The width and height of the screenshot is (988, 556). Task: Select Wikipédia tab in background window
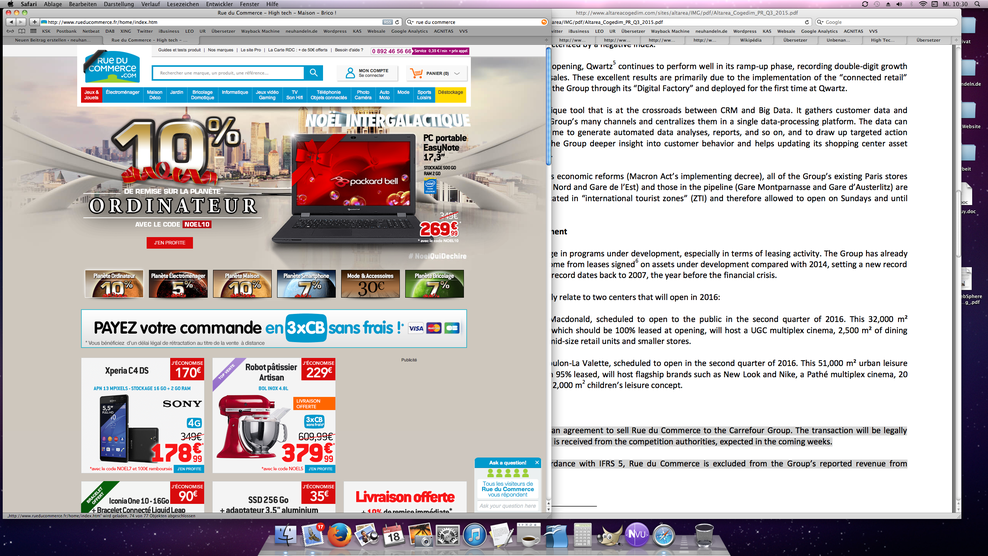(750, 40)
